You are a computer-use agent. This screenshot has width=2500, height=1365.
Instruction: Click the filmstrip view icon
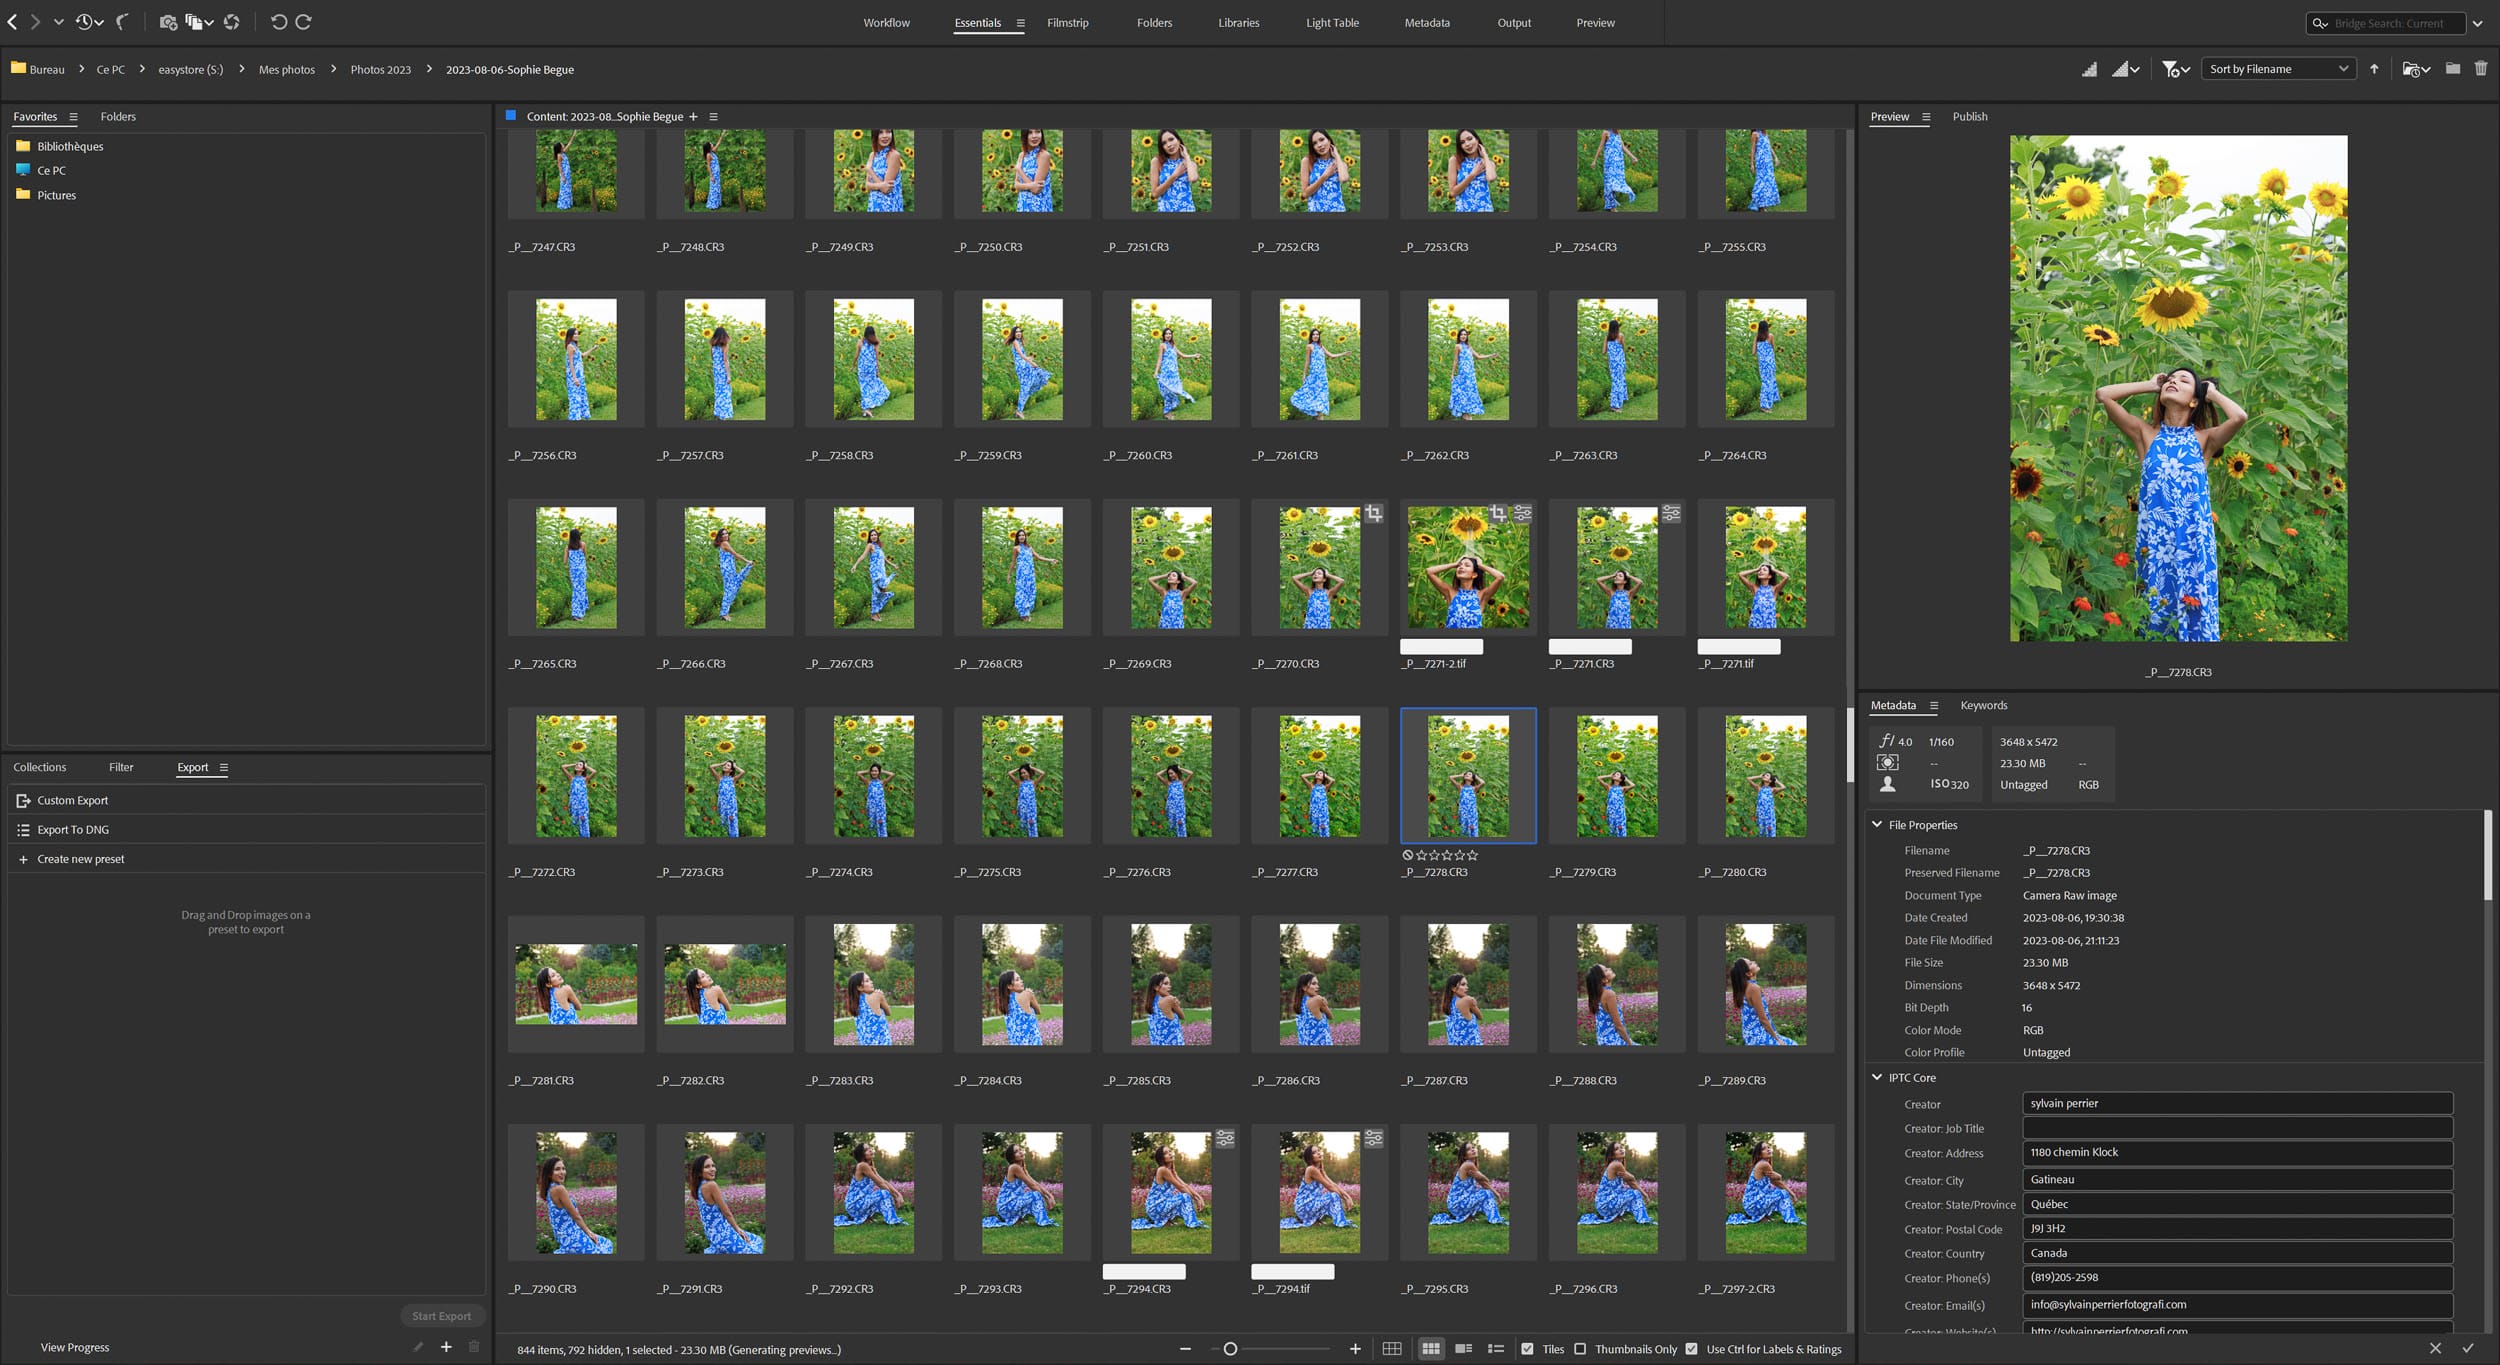(1067, 22)
